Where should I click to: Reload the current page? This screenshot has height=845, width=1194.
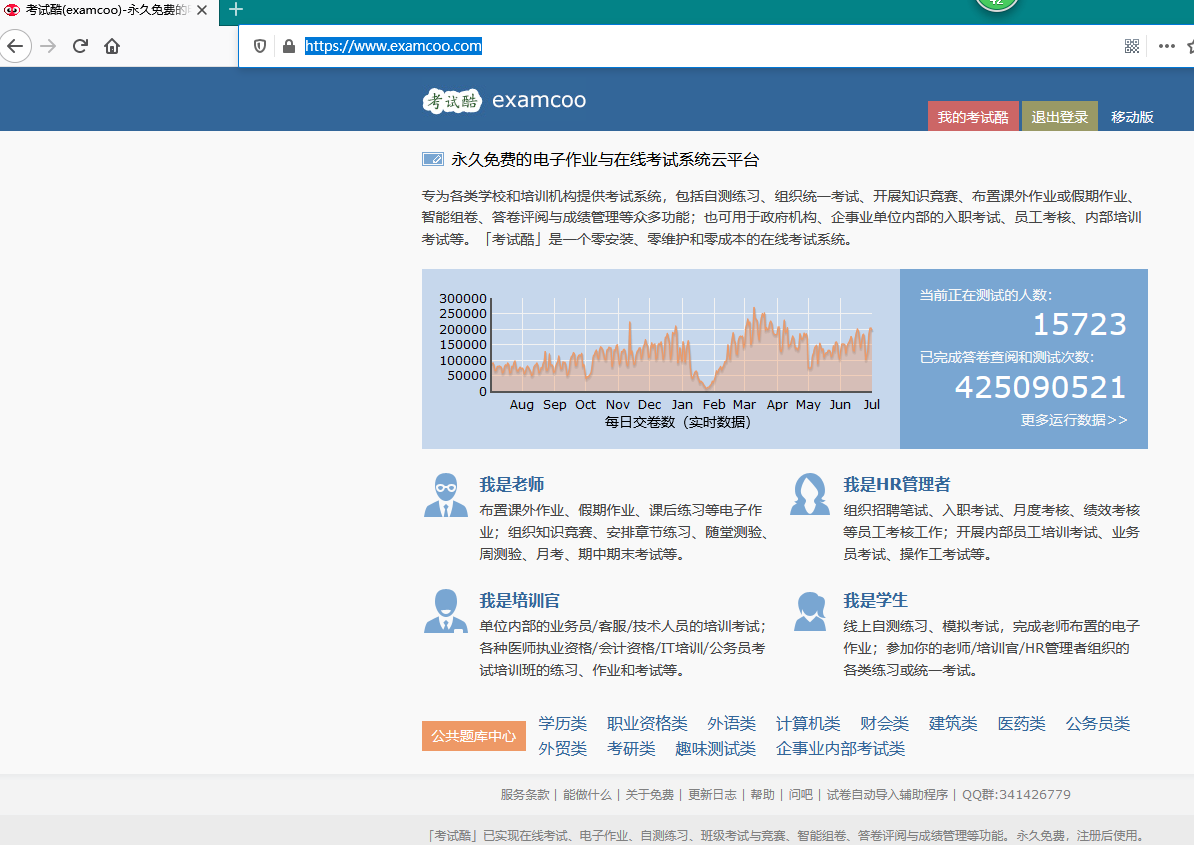click(x=80, y=46)
